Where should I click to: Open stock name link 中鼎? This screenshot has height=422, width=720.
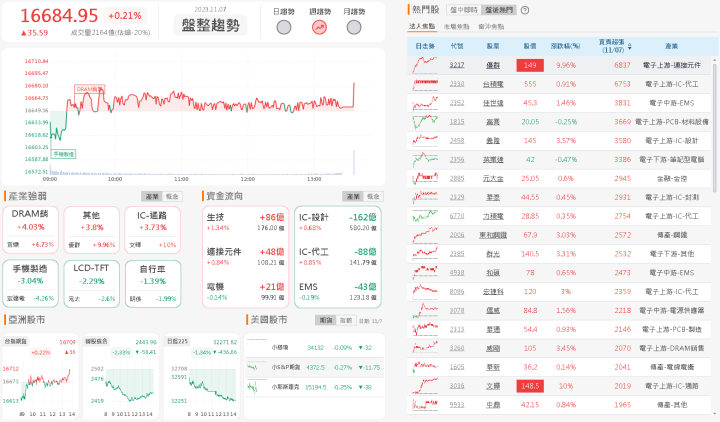coord(493,405)
